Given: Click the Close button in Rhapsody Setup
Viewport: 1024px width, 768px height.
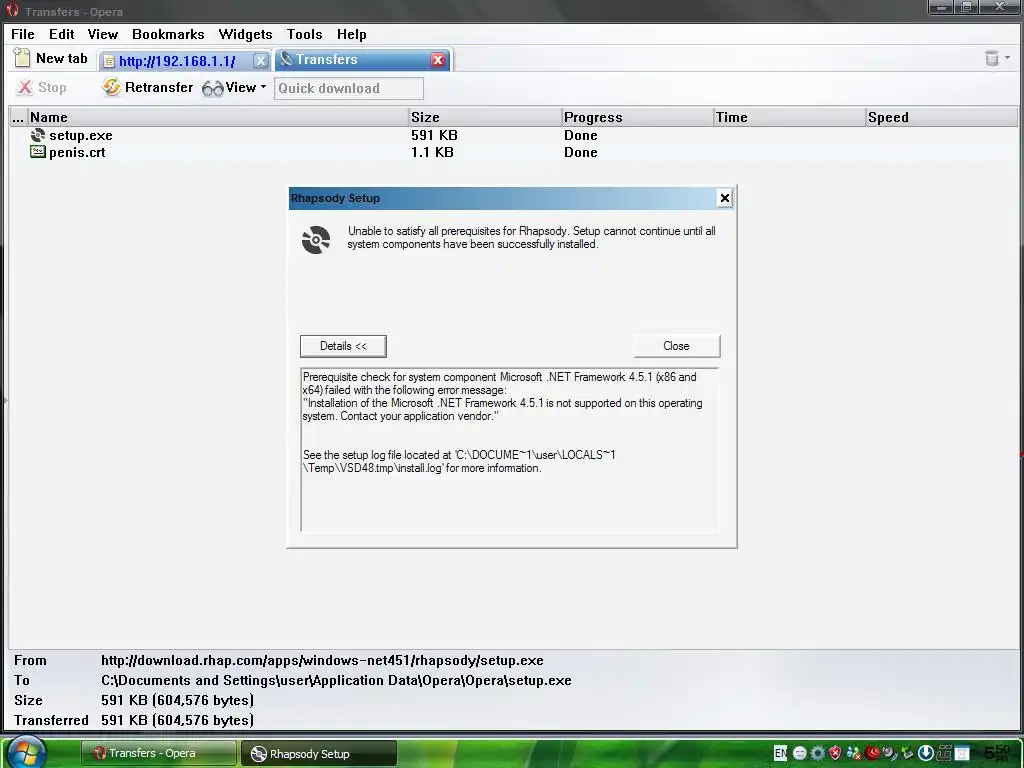Looking at the screenshot, I should [676, 346].
